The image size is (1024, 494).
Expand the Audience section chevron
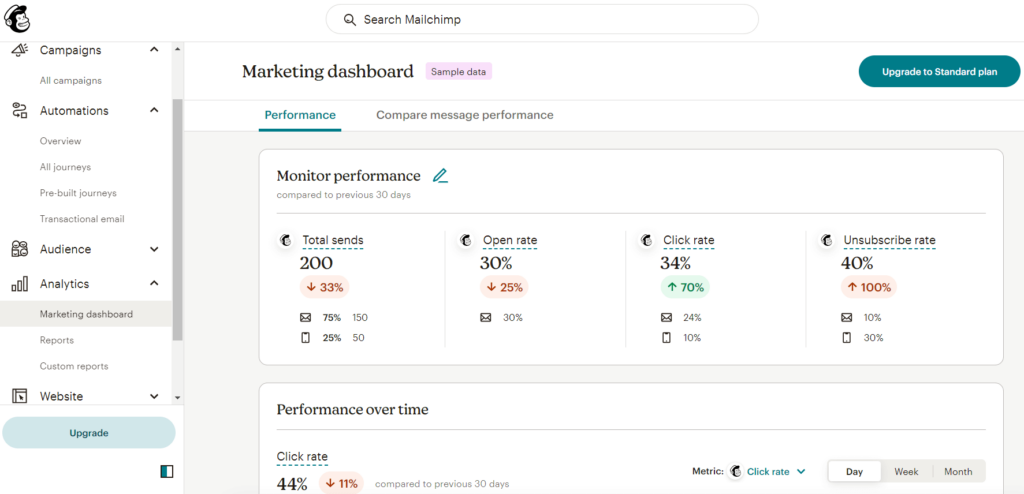(154, 249)
